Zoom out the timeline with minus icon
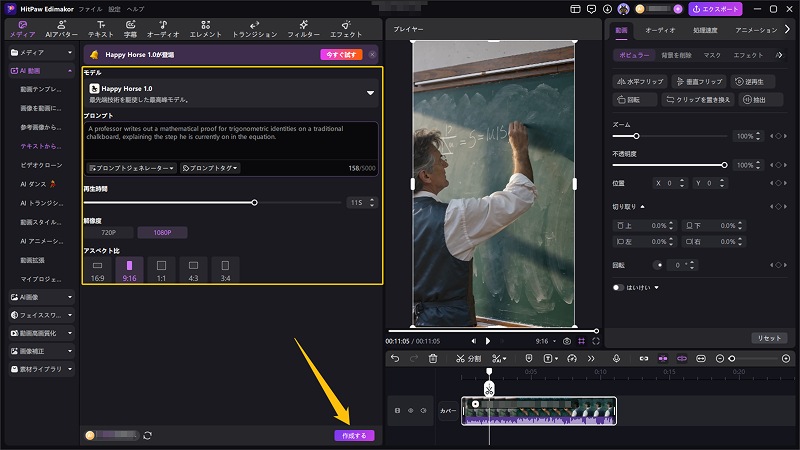Screen dimensions: 800x450 [x=720, y=359]
